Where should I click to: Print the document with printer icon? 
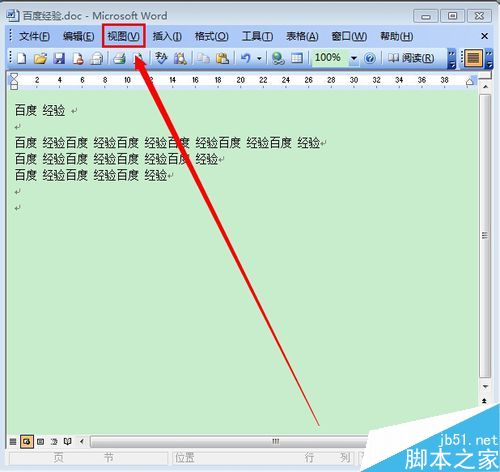[x=119, y=58]
